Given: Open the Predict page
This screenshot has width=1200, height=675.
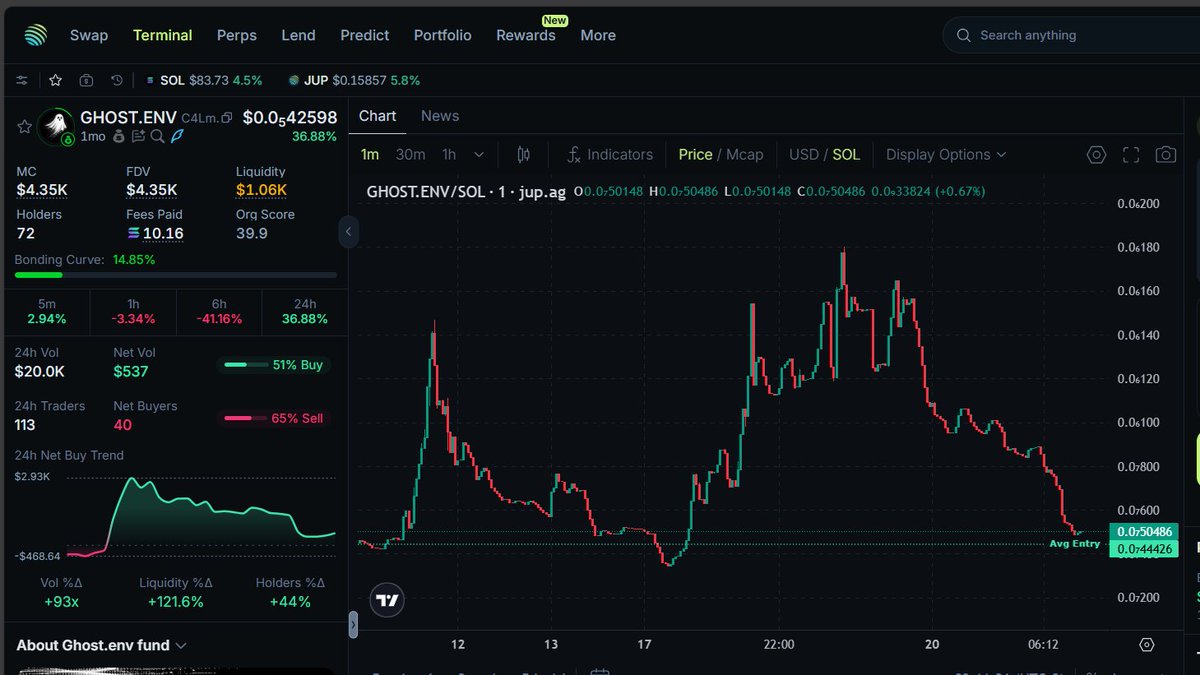Looking at the screenshot, I should pos(365,35).
